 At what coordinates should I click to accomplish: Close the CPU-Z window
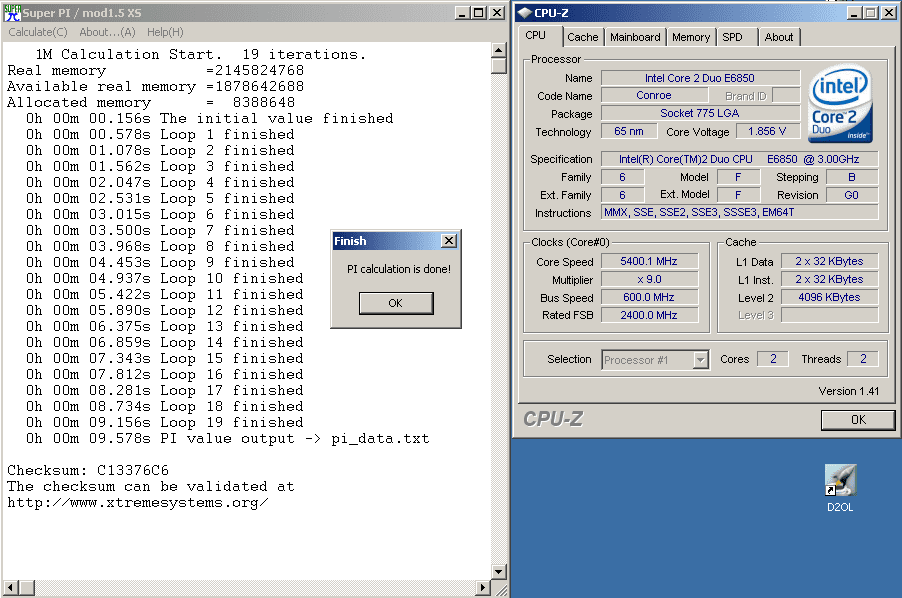(x=889, y=13)
